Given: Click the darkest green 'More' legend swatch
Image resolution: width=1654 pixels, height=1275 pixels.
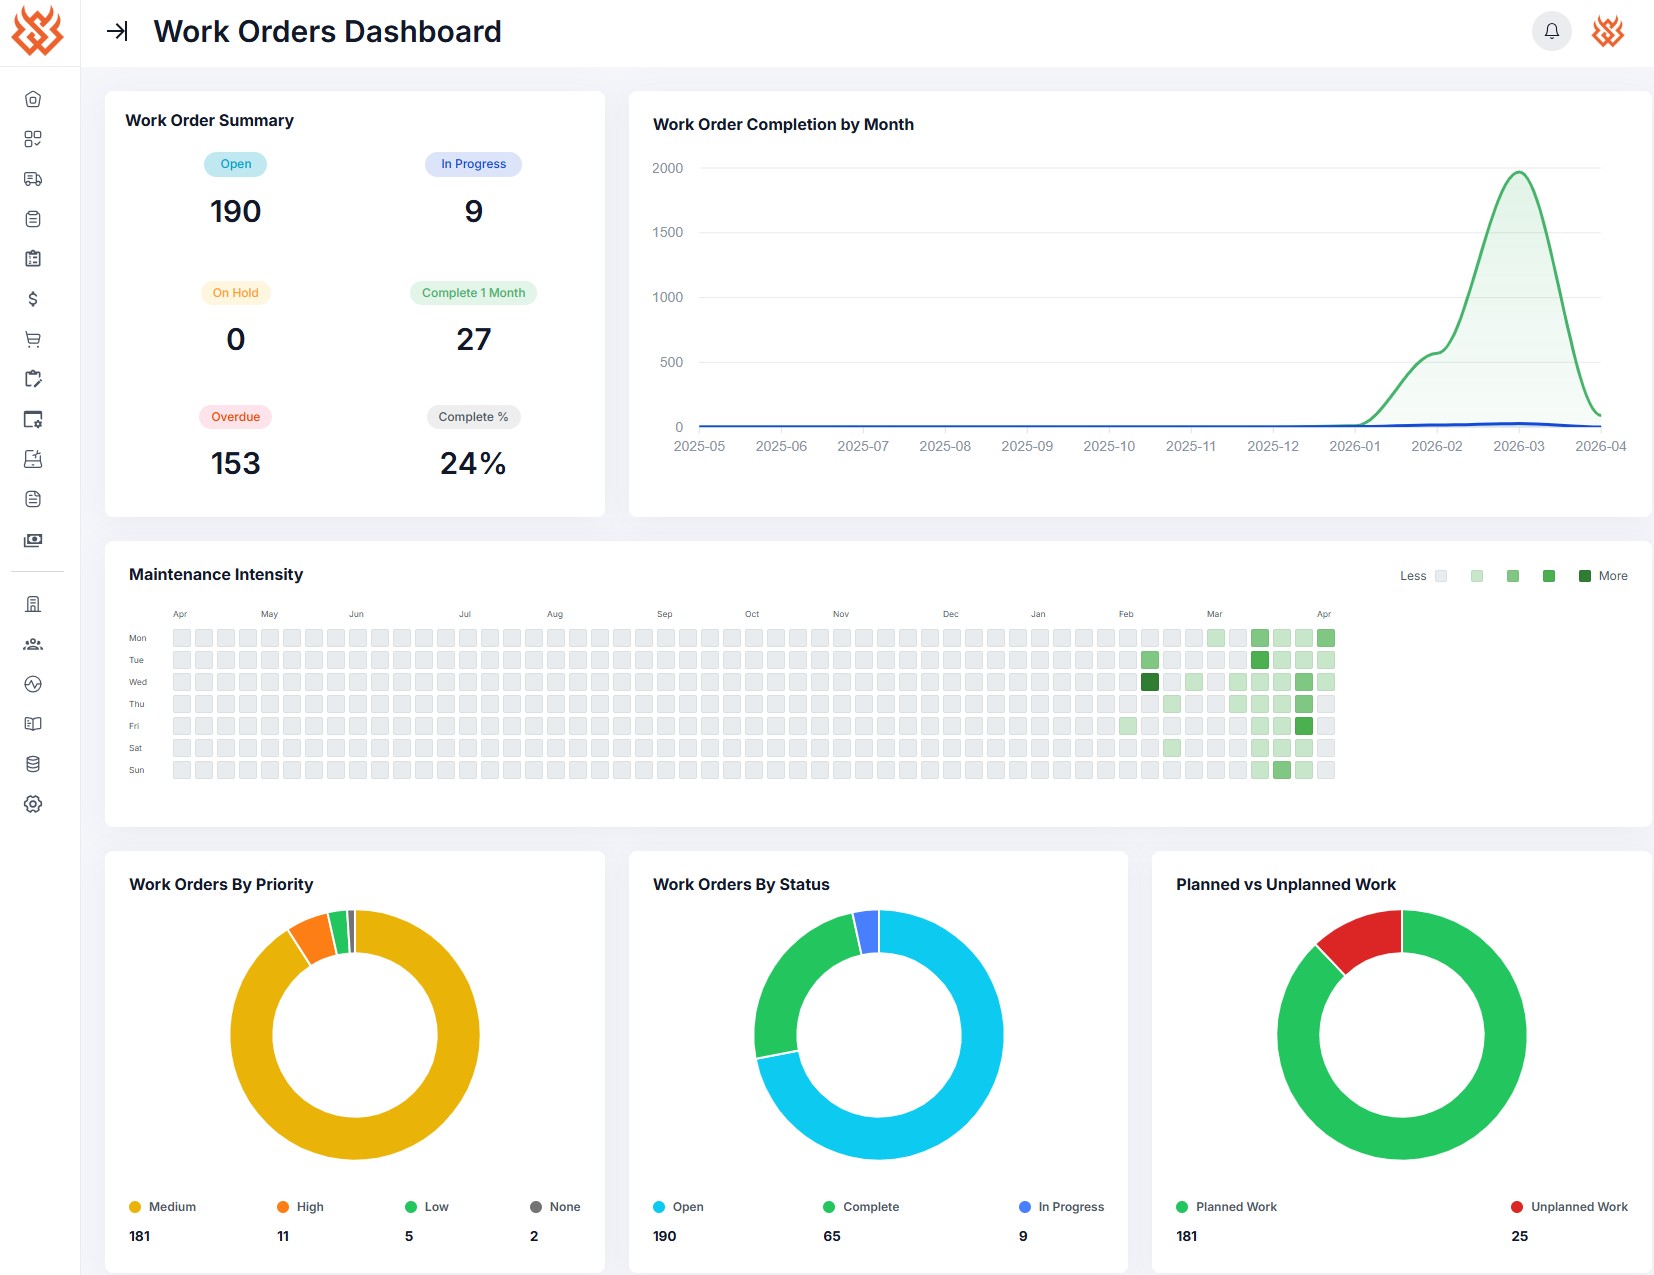Looking at the screenshot, I should point(1585,576).
